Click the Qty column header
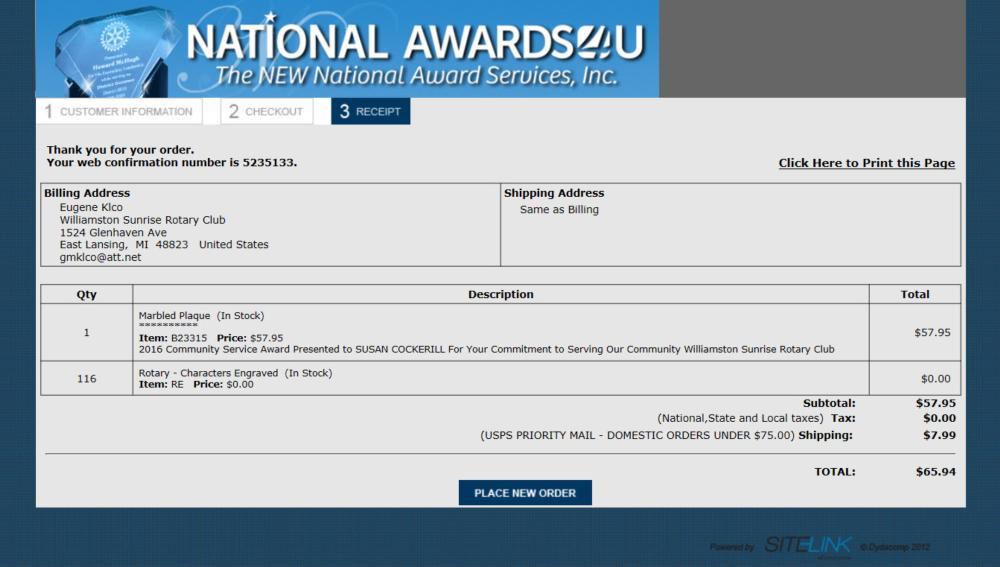The height and width of the screenshot is (567, 1000). pyautogui.click(x=87, y=294)
